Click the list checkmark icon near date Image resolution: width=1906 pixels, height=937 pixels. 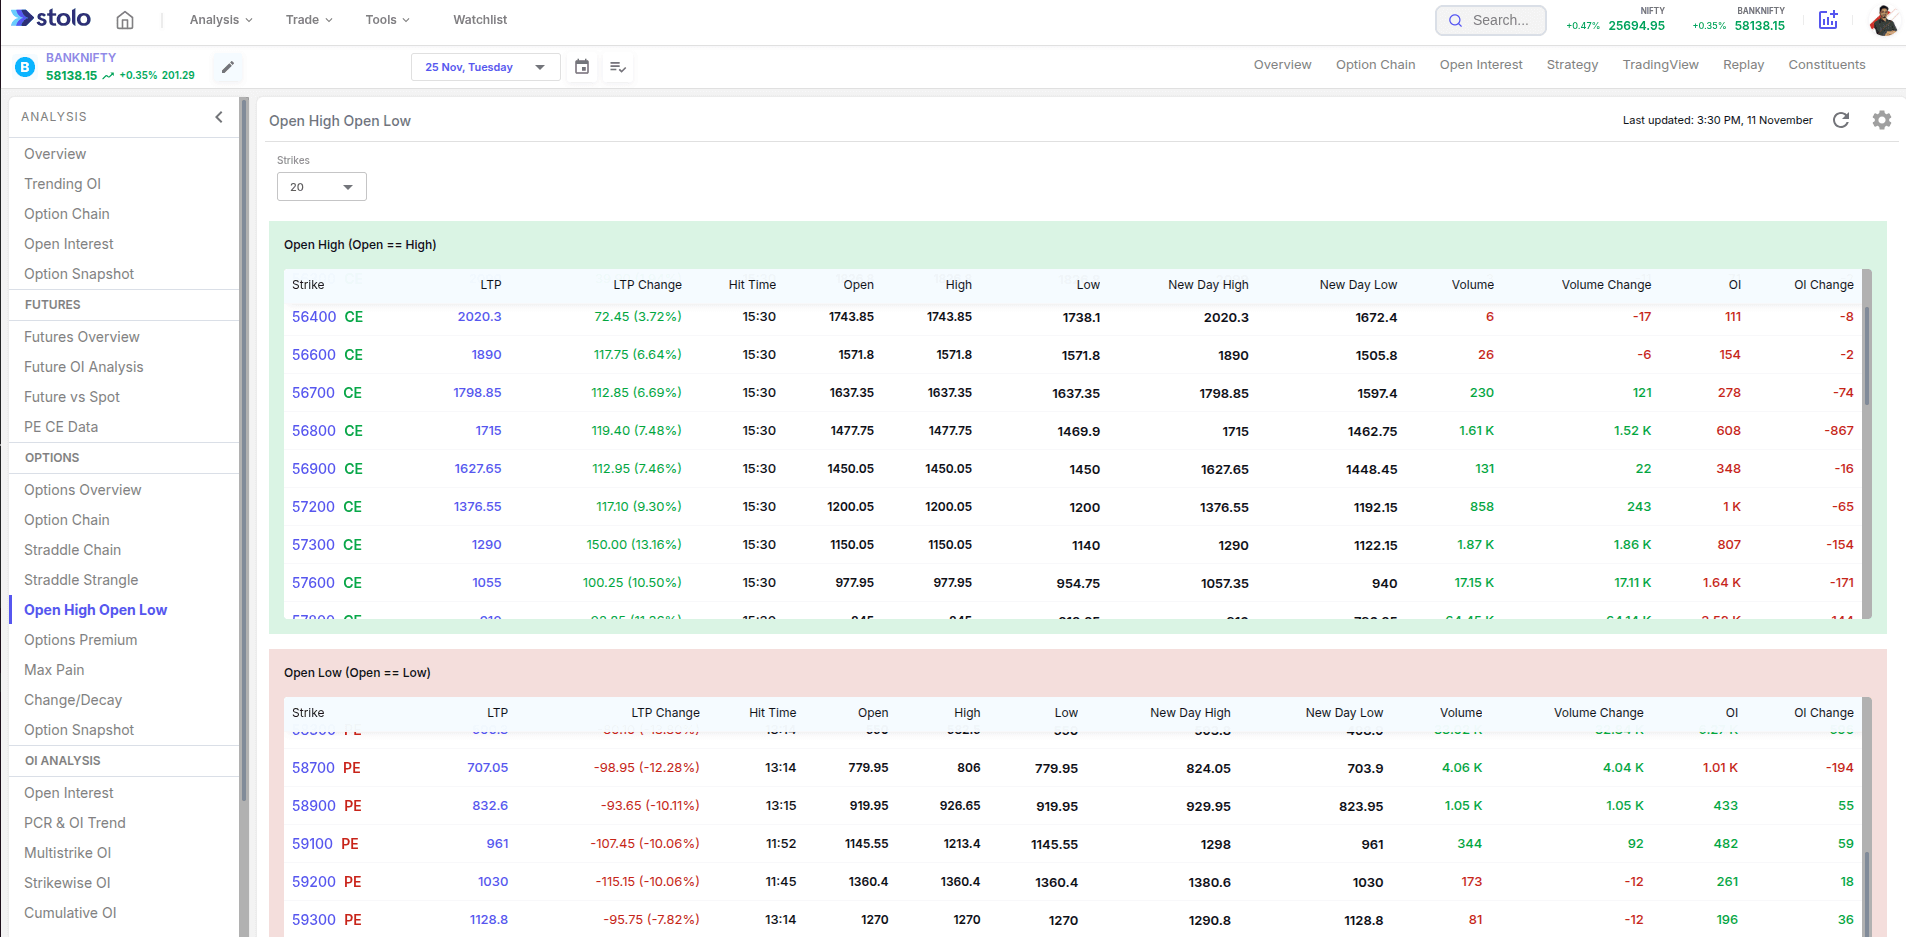tap(618, 67)
